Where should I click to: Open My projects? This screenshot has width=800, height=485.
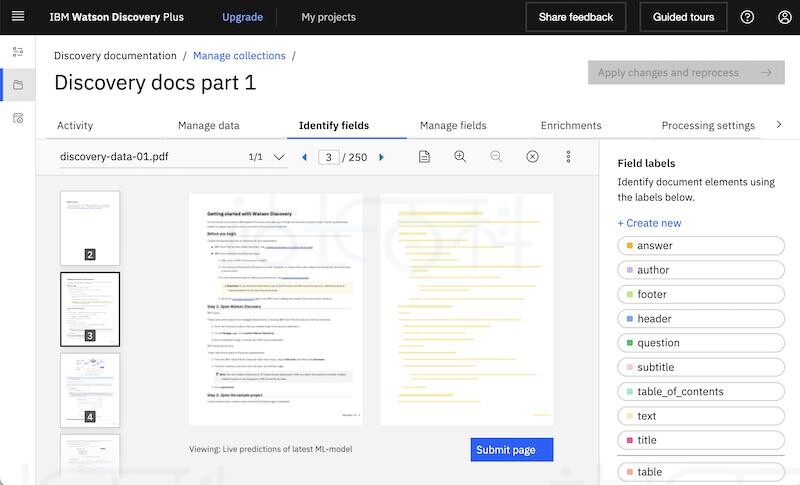coord(329,17)
